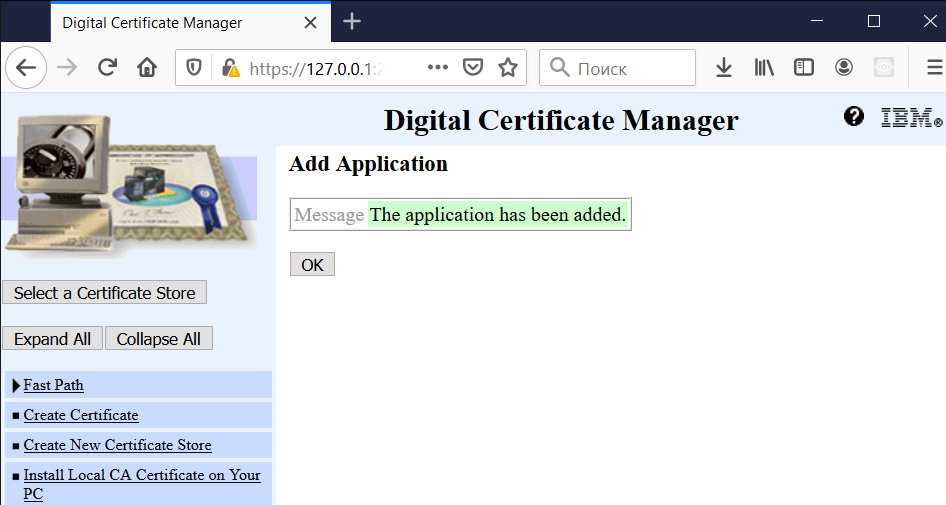Click the IBM logo
946x505 pixels.
click(x=910, y=118)
